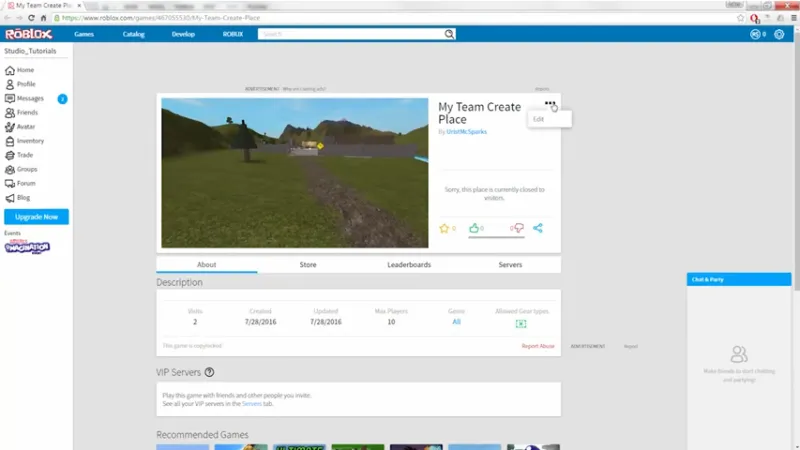Favorite the game with the star icon
The image size is (800, 450).
(x=444, y=228)
